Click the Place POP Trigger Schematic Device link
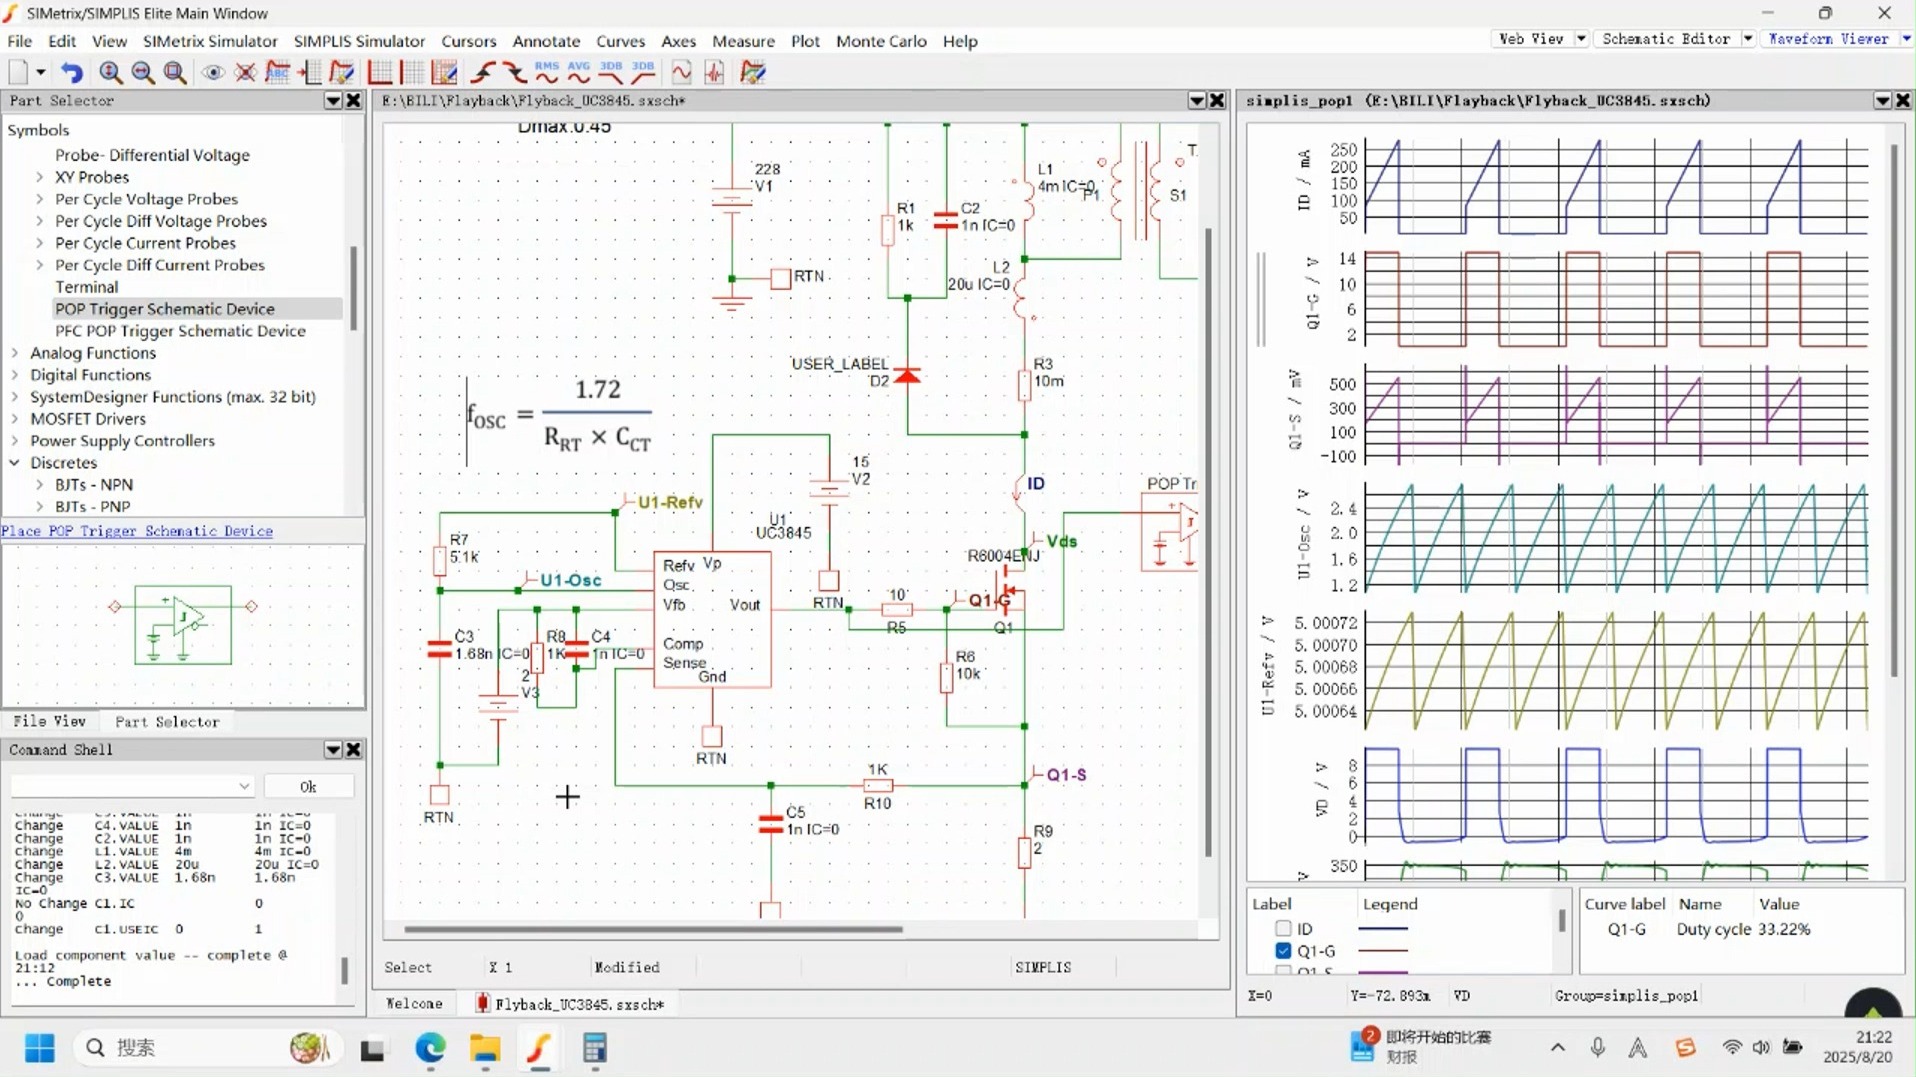 point(137,531)
